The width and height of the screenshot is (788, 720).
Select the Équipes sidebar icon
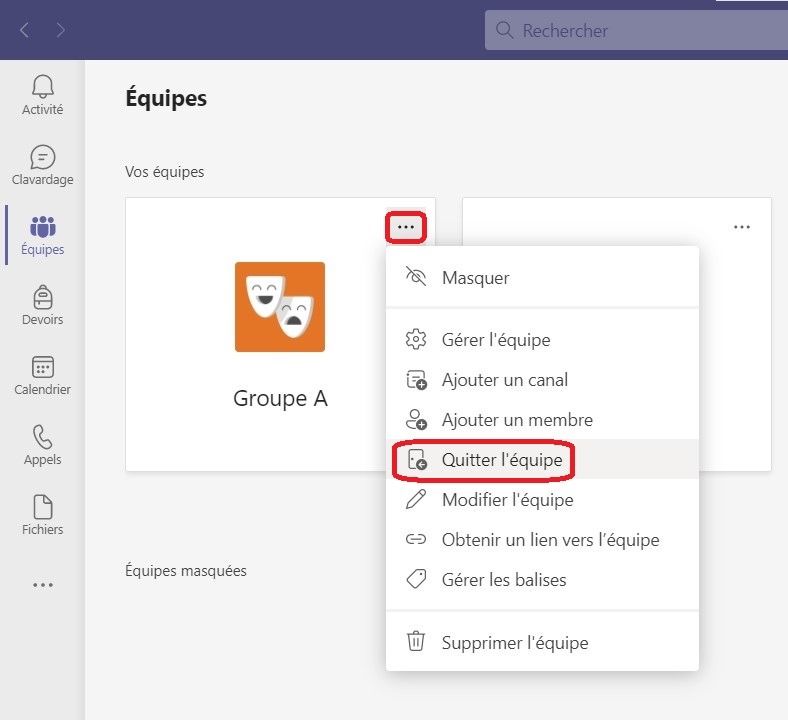click(42, 235)
